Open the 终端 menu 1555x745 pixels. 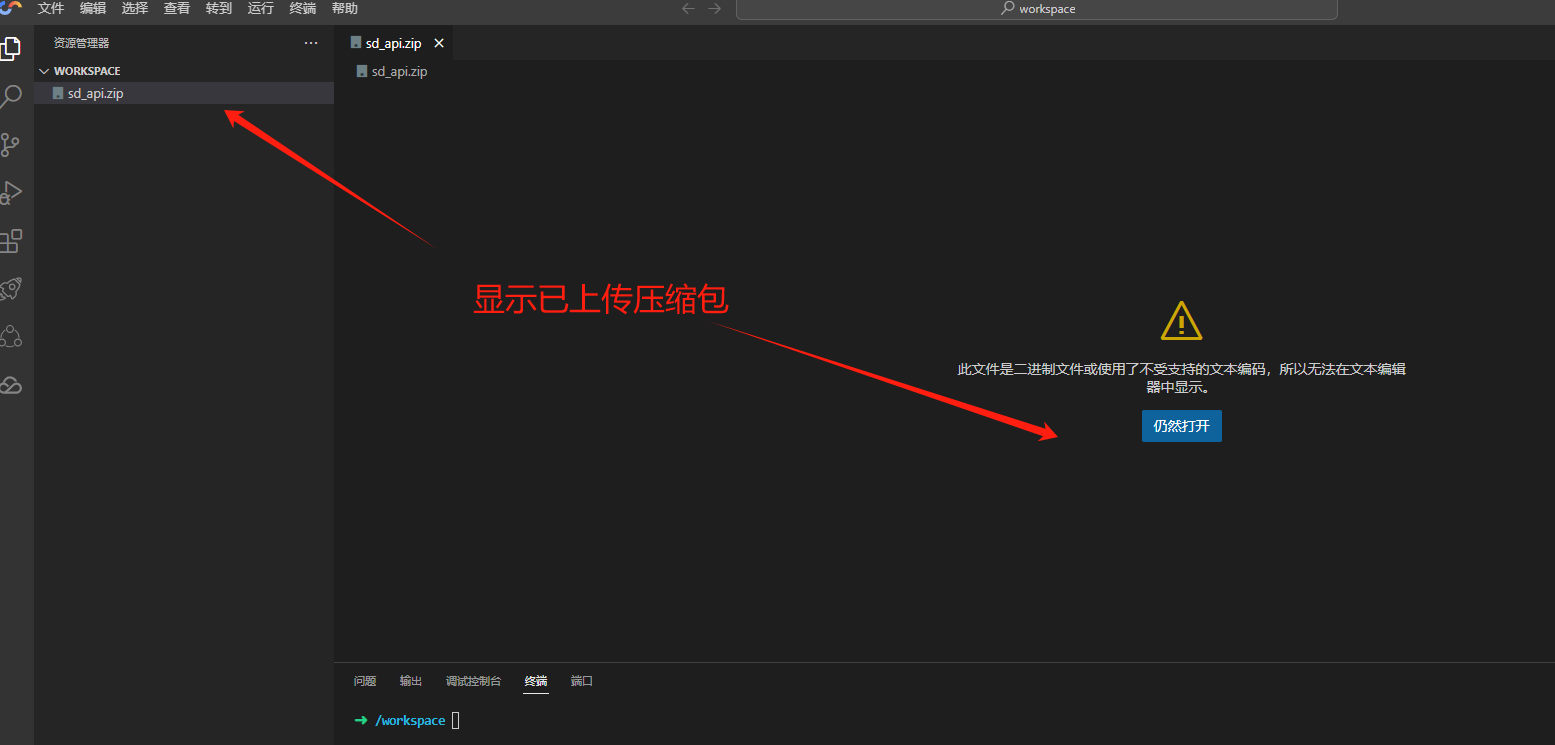[x=303, y=8]
